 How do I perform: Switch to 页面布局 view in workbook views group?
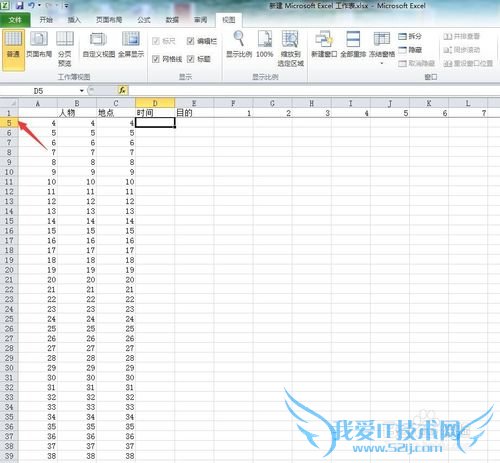click(x=39, y=45)
